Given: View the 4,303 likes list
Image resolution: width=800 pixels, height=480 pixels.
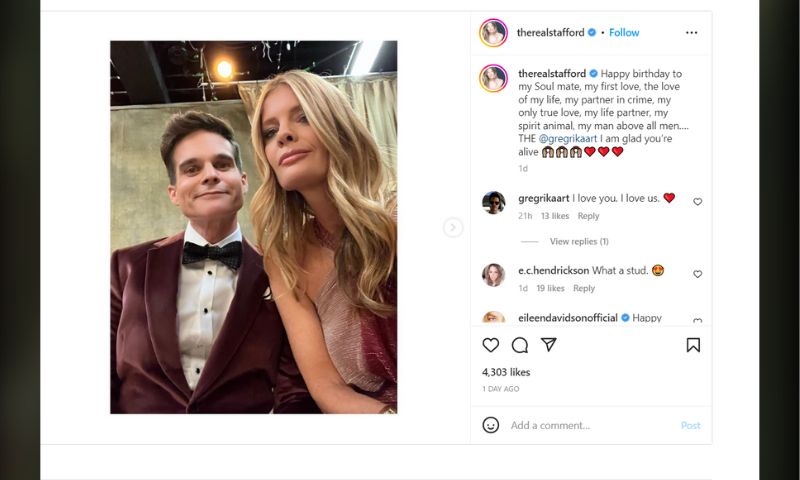Looking at the screenshot, I should pyautogui.click(x=506, y=372).
